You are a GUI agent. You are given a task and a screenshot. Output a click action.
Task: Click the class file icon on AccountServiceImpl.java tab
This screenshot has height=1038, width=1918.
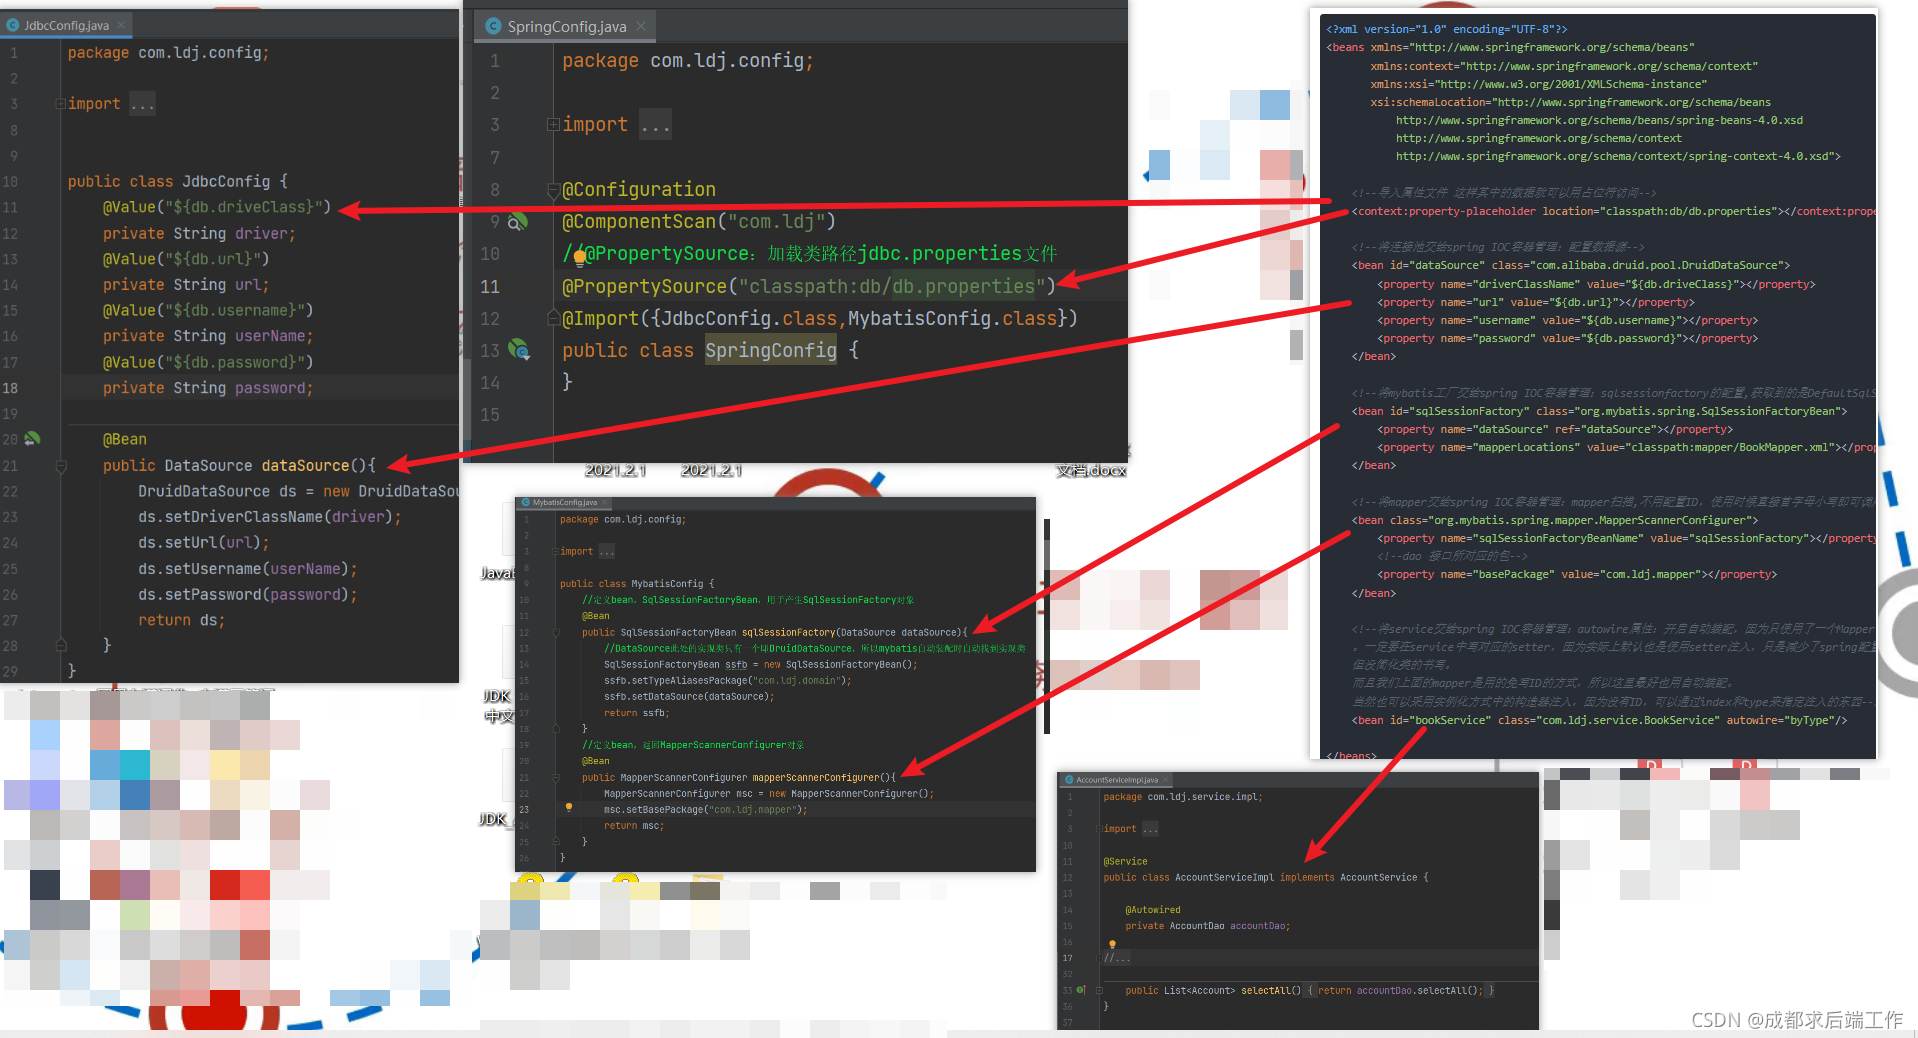point(1068,780)
